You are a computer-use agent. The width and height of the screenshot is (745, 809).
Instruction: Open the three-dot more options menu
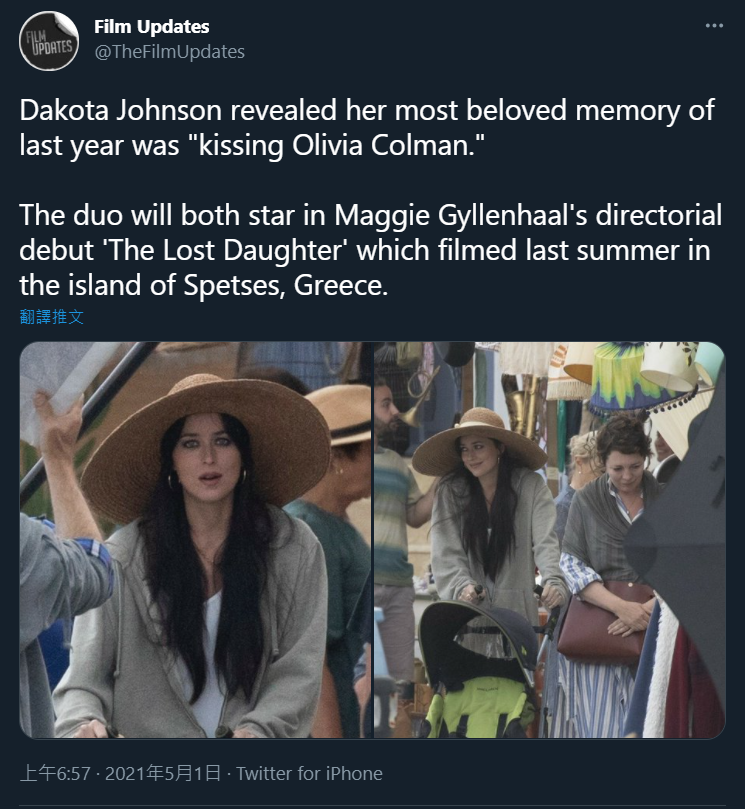(714, 25)
